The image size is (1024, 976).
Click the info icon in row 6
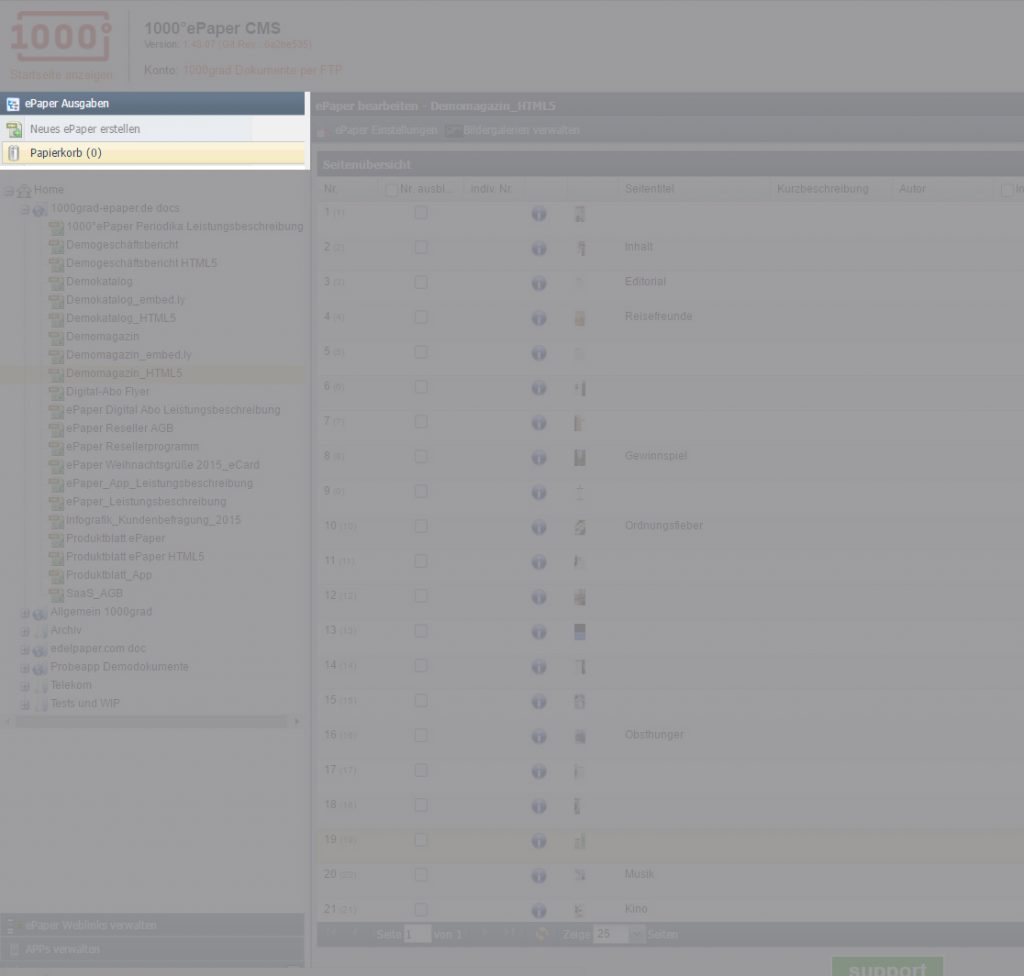pyautogui.click(x=539, y=388)
